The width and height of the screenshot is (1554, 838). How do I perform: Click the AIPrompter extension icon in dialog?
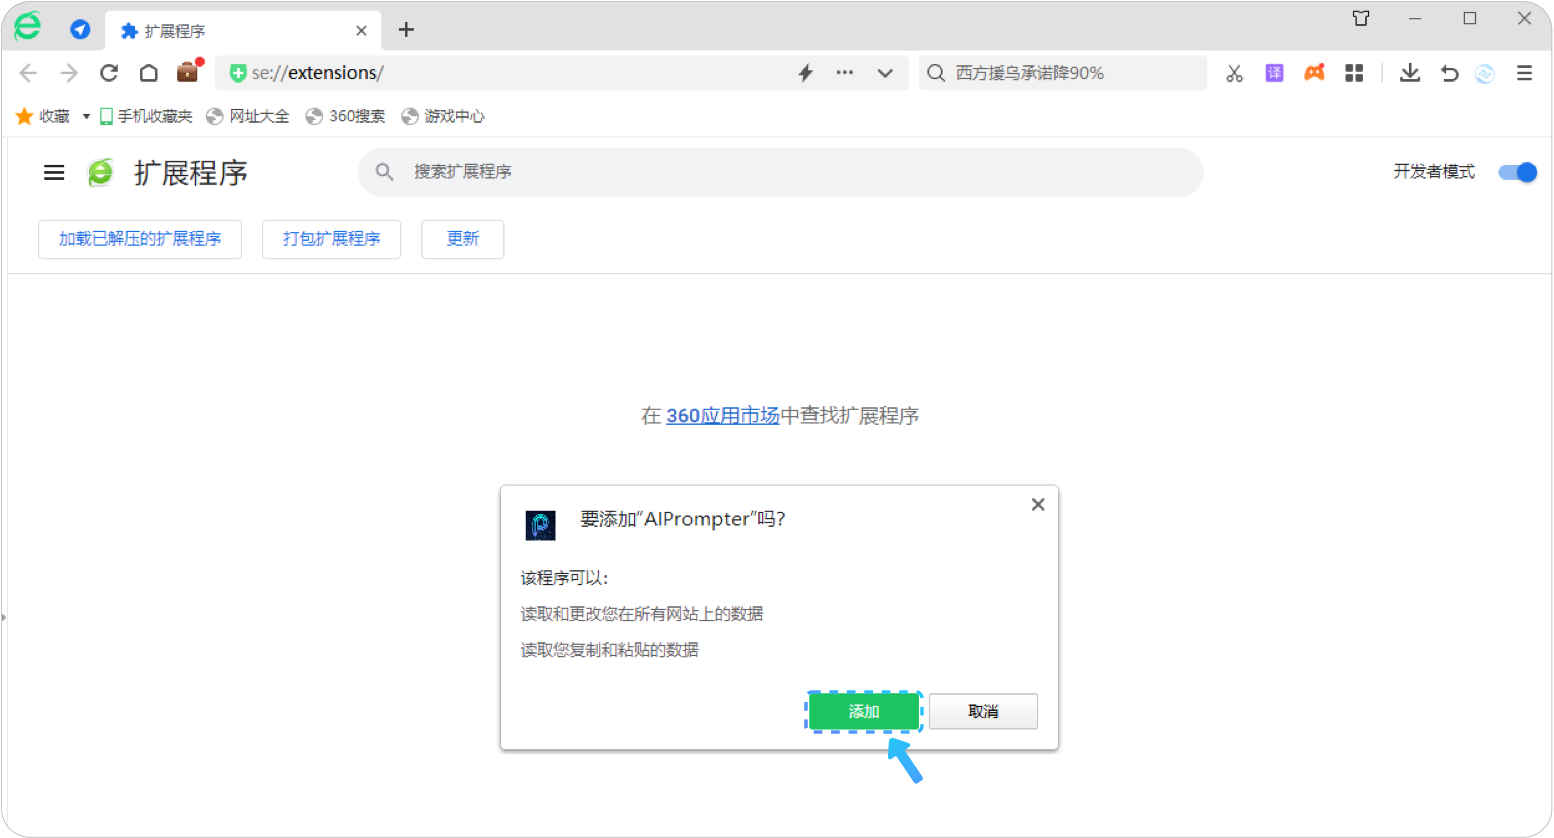540,525
